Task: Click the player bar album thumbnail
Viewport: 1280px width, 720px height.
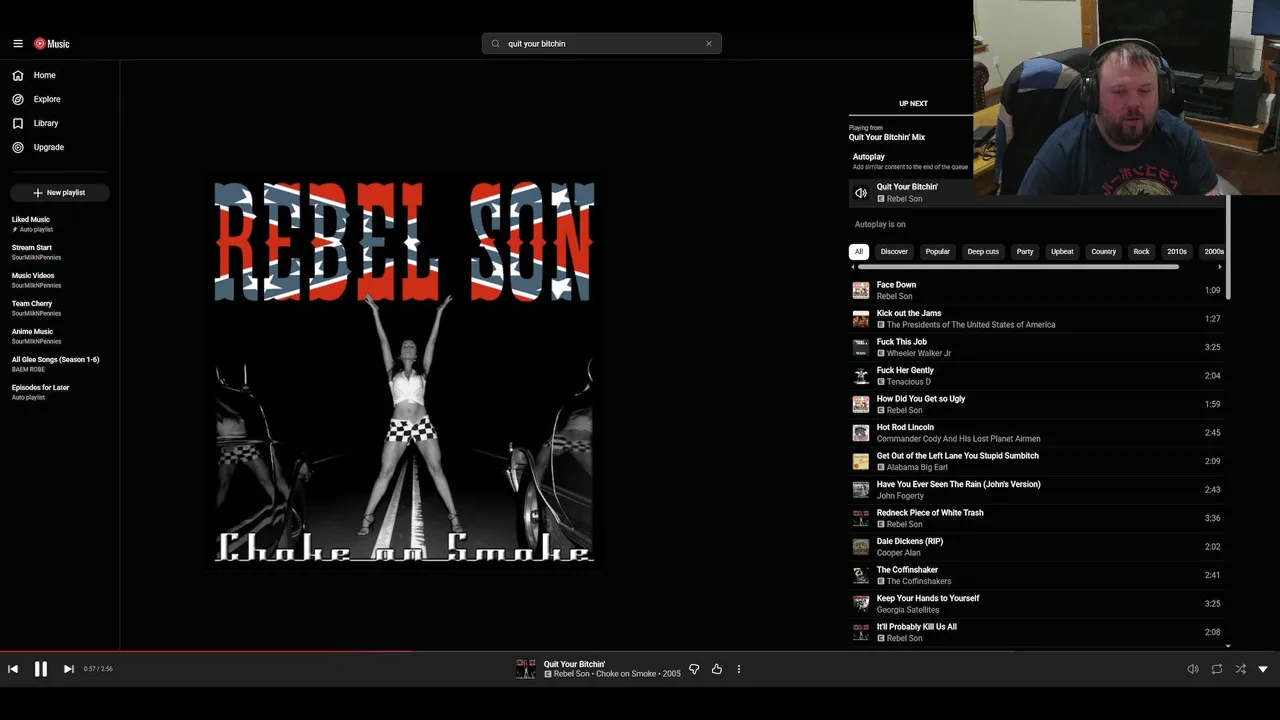Action: [x=525, y=669]
